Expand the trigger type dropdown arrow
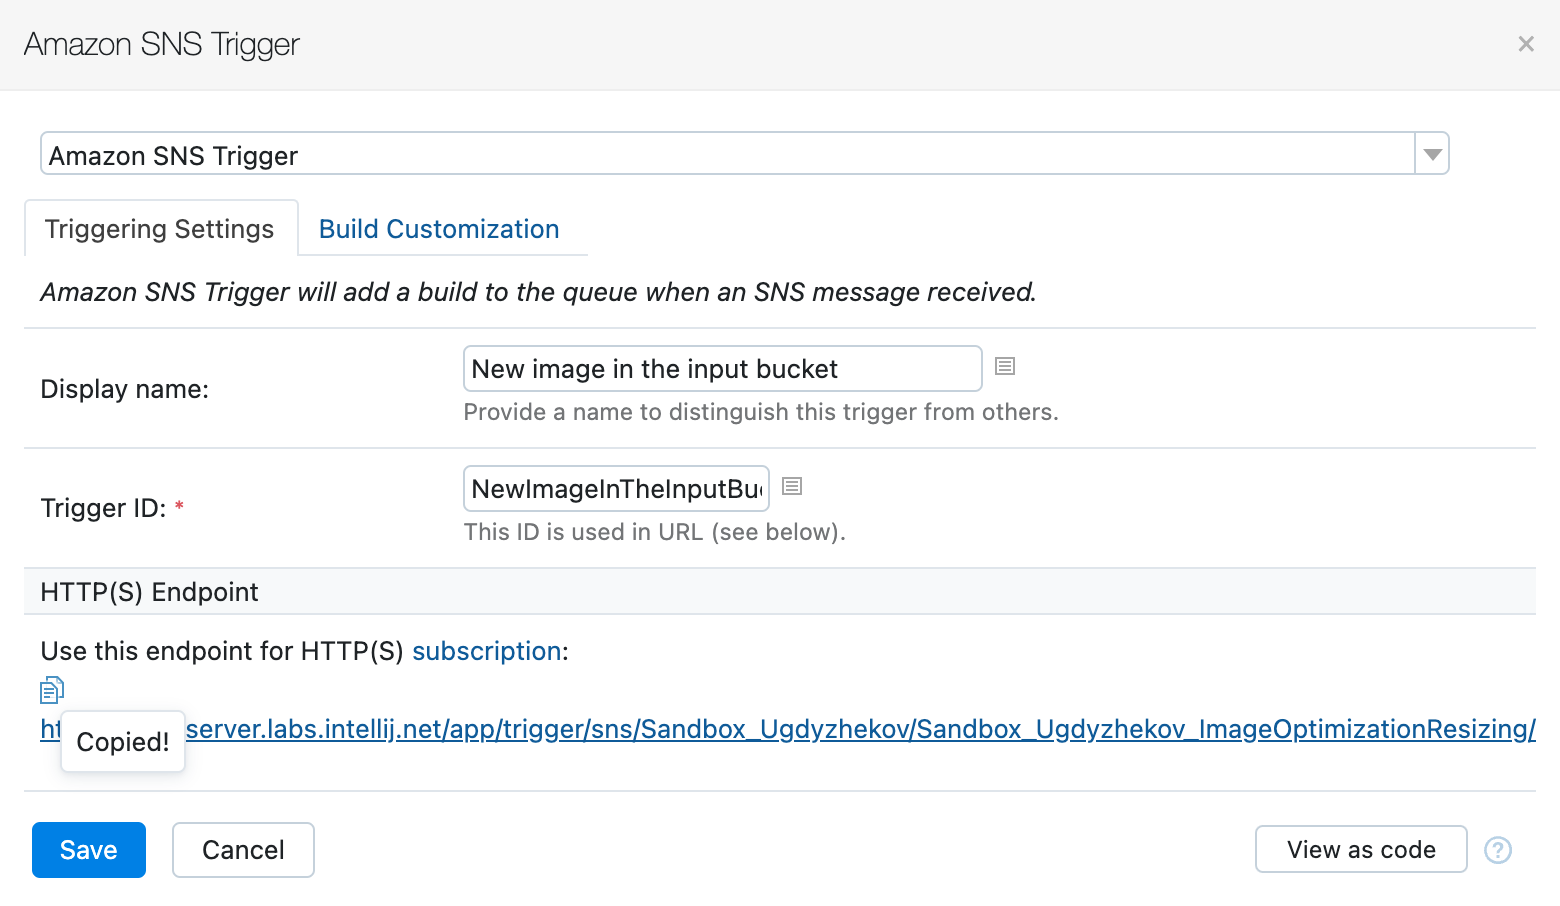This screenshot has width=1560, height=906. [1432, 155]
